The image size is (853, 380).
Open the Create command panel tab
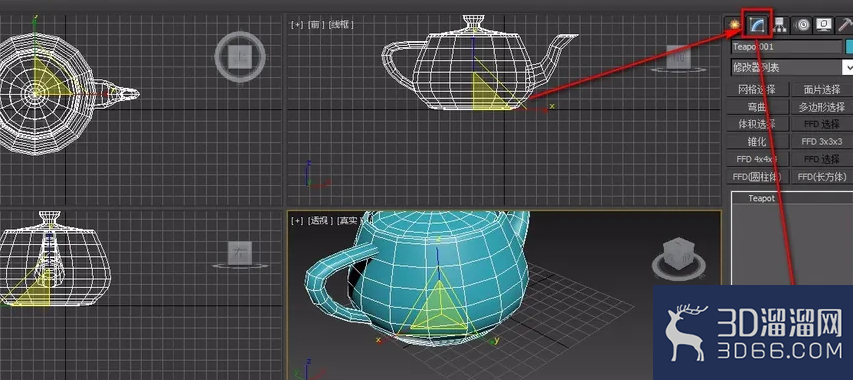(x=735, y=24)
